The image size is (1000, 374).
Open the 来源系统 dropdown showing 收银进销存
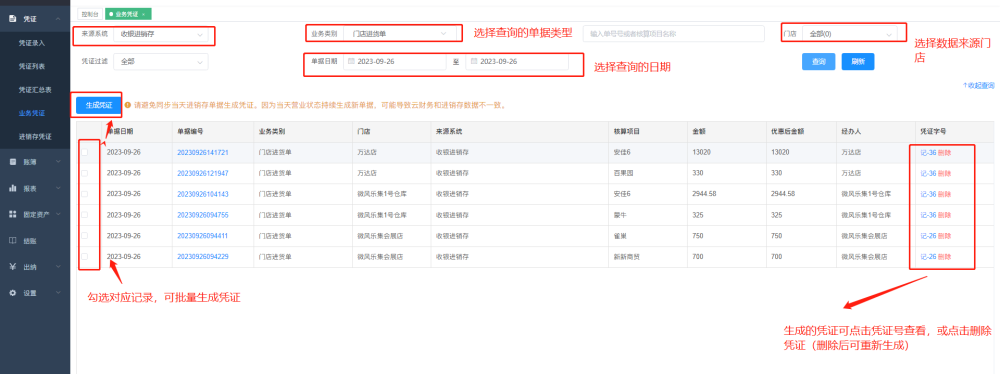pos(161,34)
